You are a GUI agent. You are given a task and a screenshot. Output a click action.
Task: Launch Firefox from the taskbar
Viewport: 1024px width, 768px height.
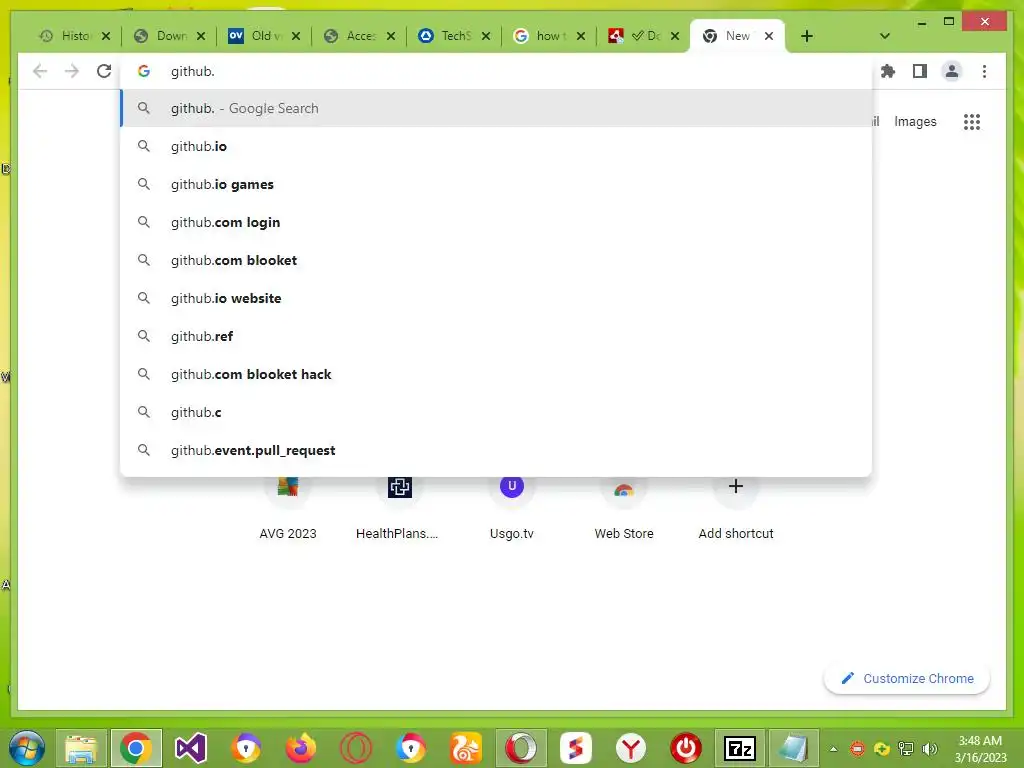pyautogui.click(x=300, y=748)
